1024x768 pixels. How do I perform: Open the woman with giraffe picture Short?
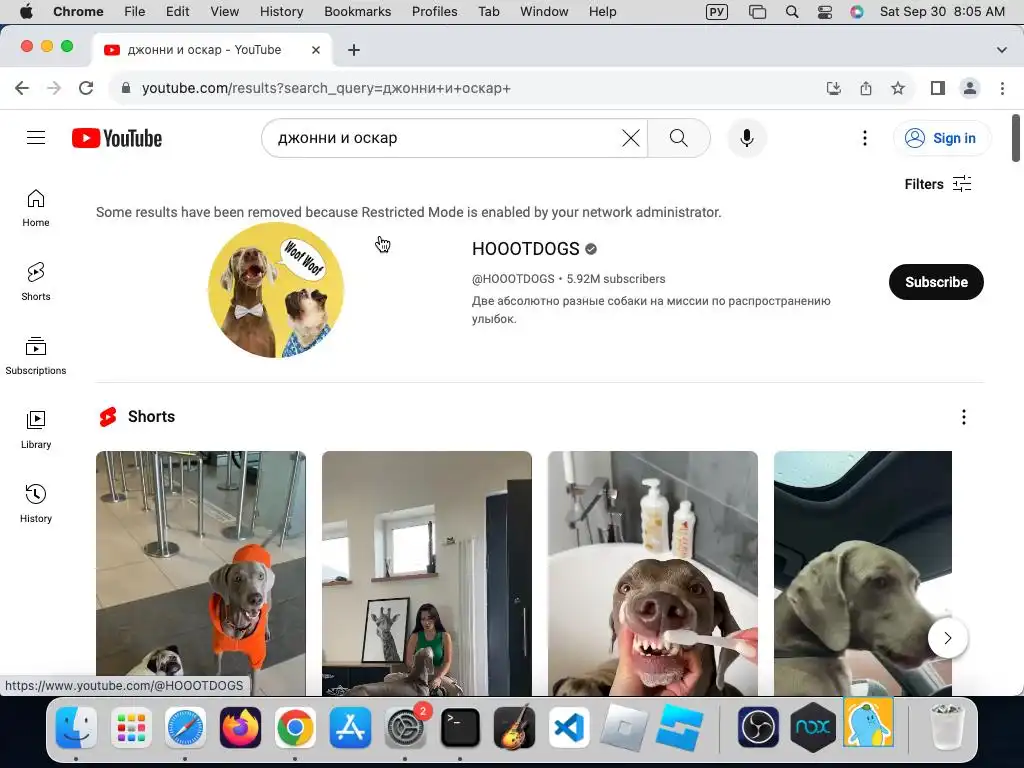click(426, 573)
